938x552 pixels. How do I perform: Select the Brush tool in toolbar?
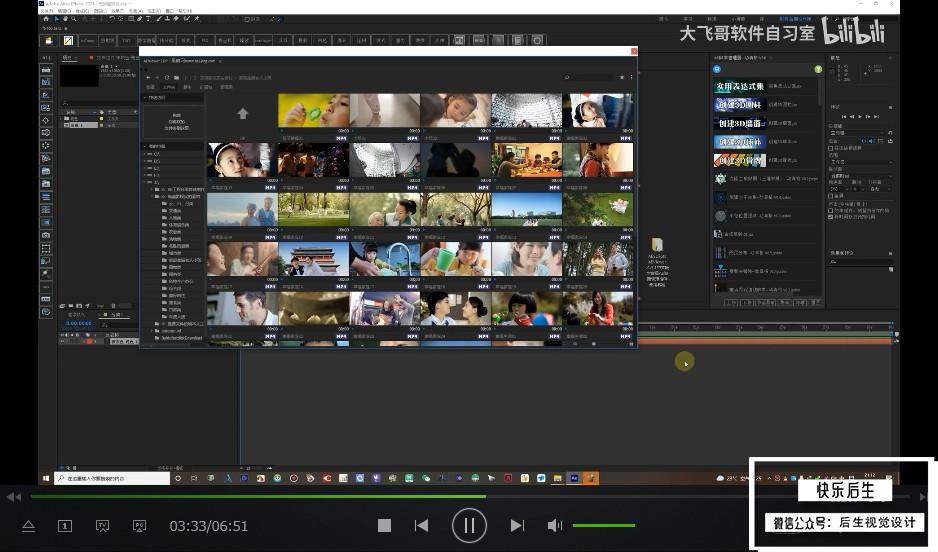(x=159, y=19)
